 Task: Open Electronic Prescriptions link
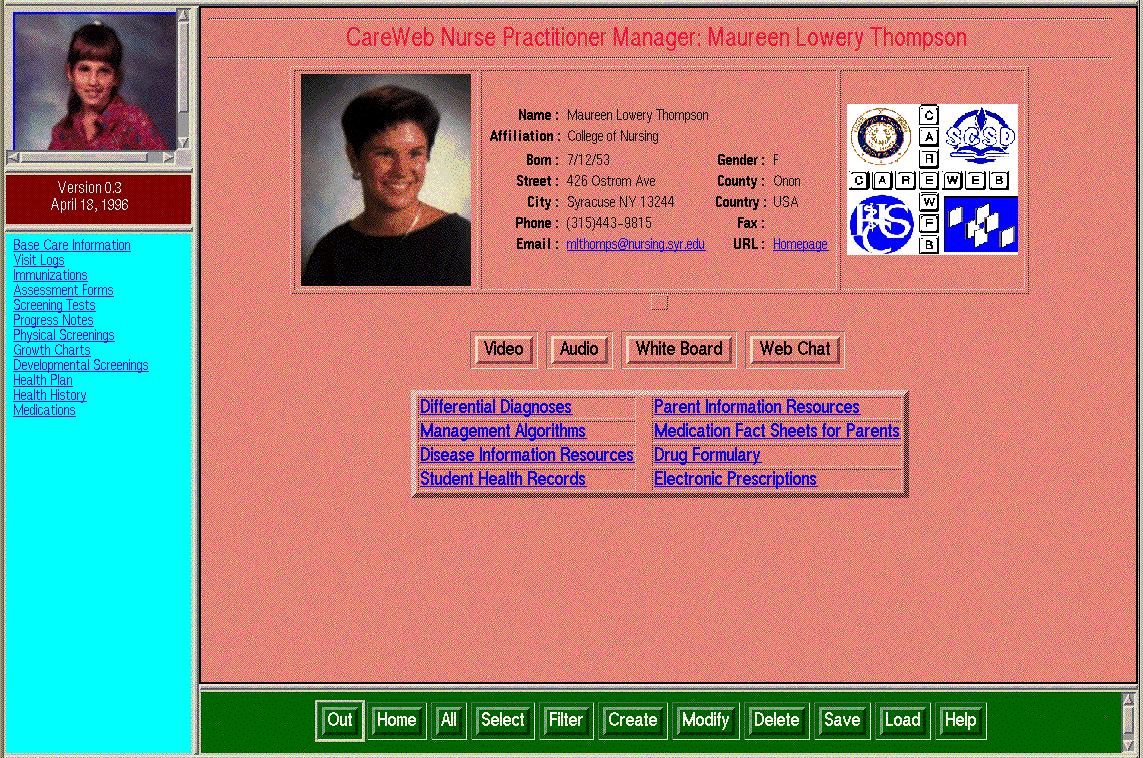[735, 479]
